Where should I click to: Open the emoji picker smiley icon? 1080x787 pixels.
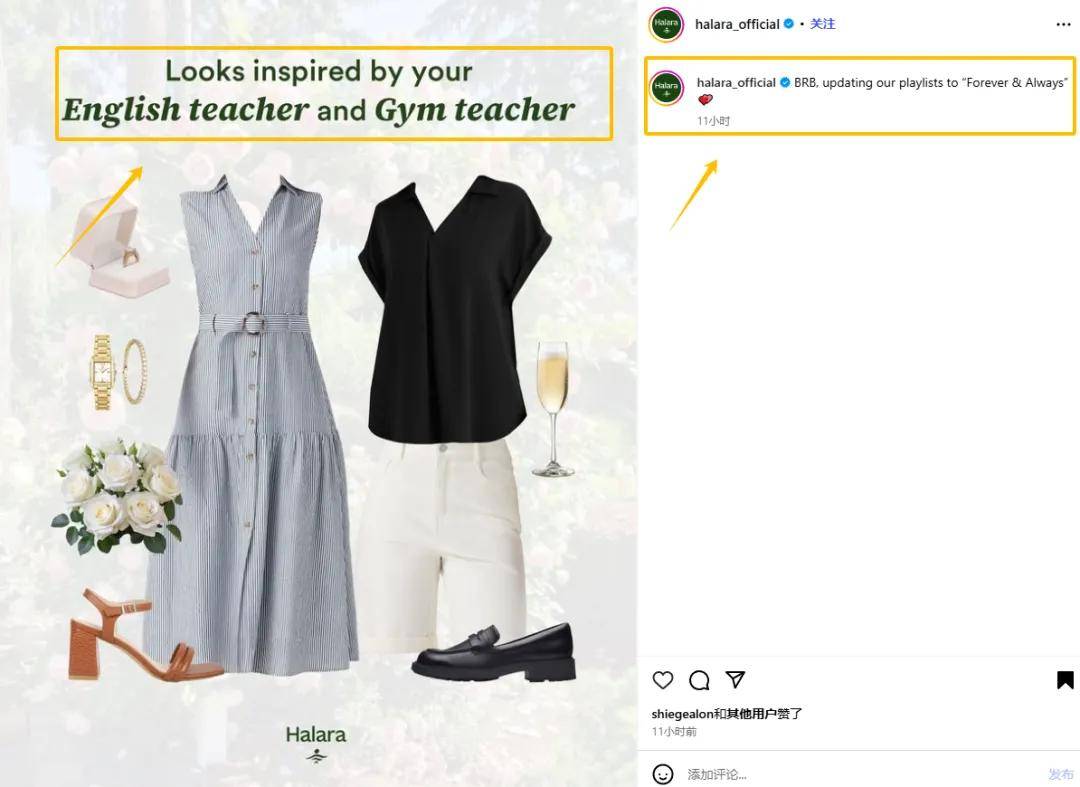coord(663,774)
